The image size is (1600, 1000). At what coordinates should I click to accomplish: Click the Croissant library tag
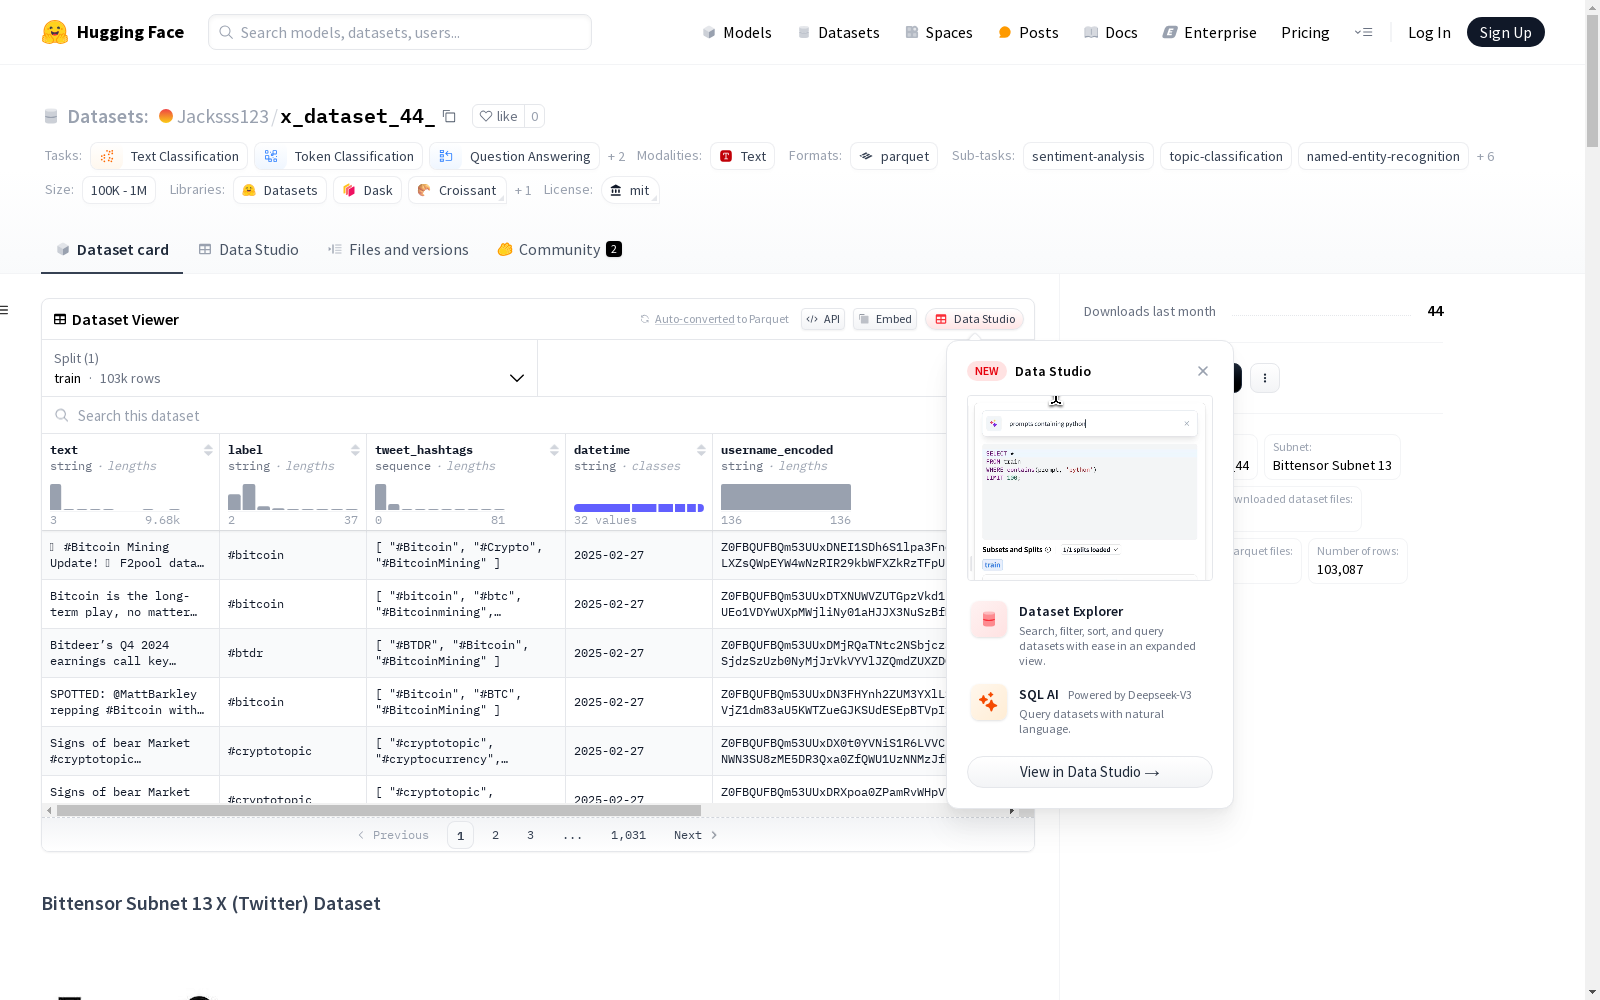[x=458, y=190]
